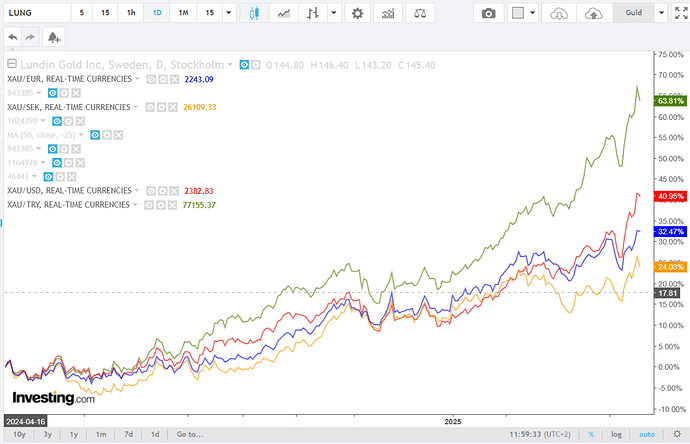Toggle percent scale mode
The height and width of the screenshot is (444, 690).
[x=591, y=434]
